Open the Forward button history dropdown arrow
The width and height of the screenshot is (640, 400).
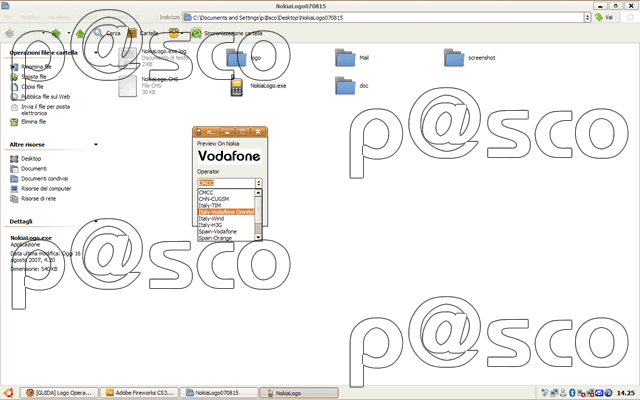pyautogui.click(x=69, y=33)
